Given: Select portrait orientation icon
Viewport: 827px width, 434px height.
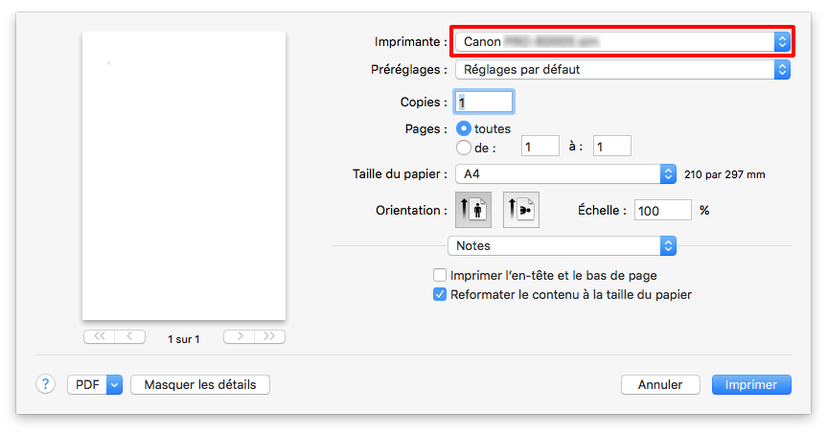Looking at the screenshot, I should 473,211.
